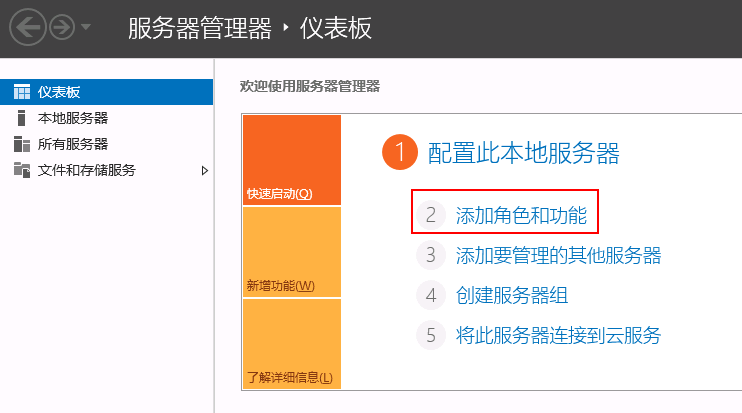Click the step 5 number circle
Image resolution: width=742 pixels, height=413 pixels.
tap(431, 335)
